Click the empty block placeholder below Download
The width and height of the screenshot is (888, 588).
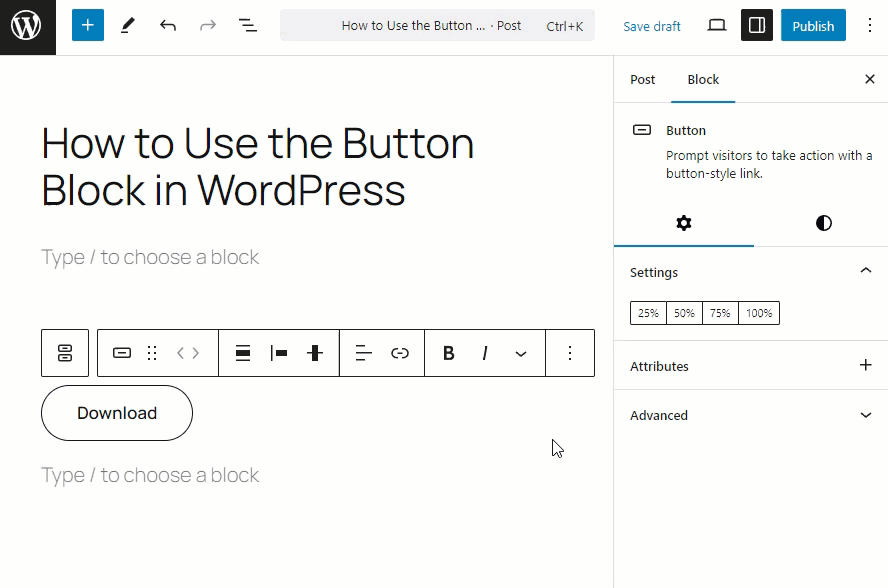pyautogui.click(x=150, y=475)
